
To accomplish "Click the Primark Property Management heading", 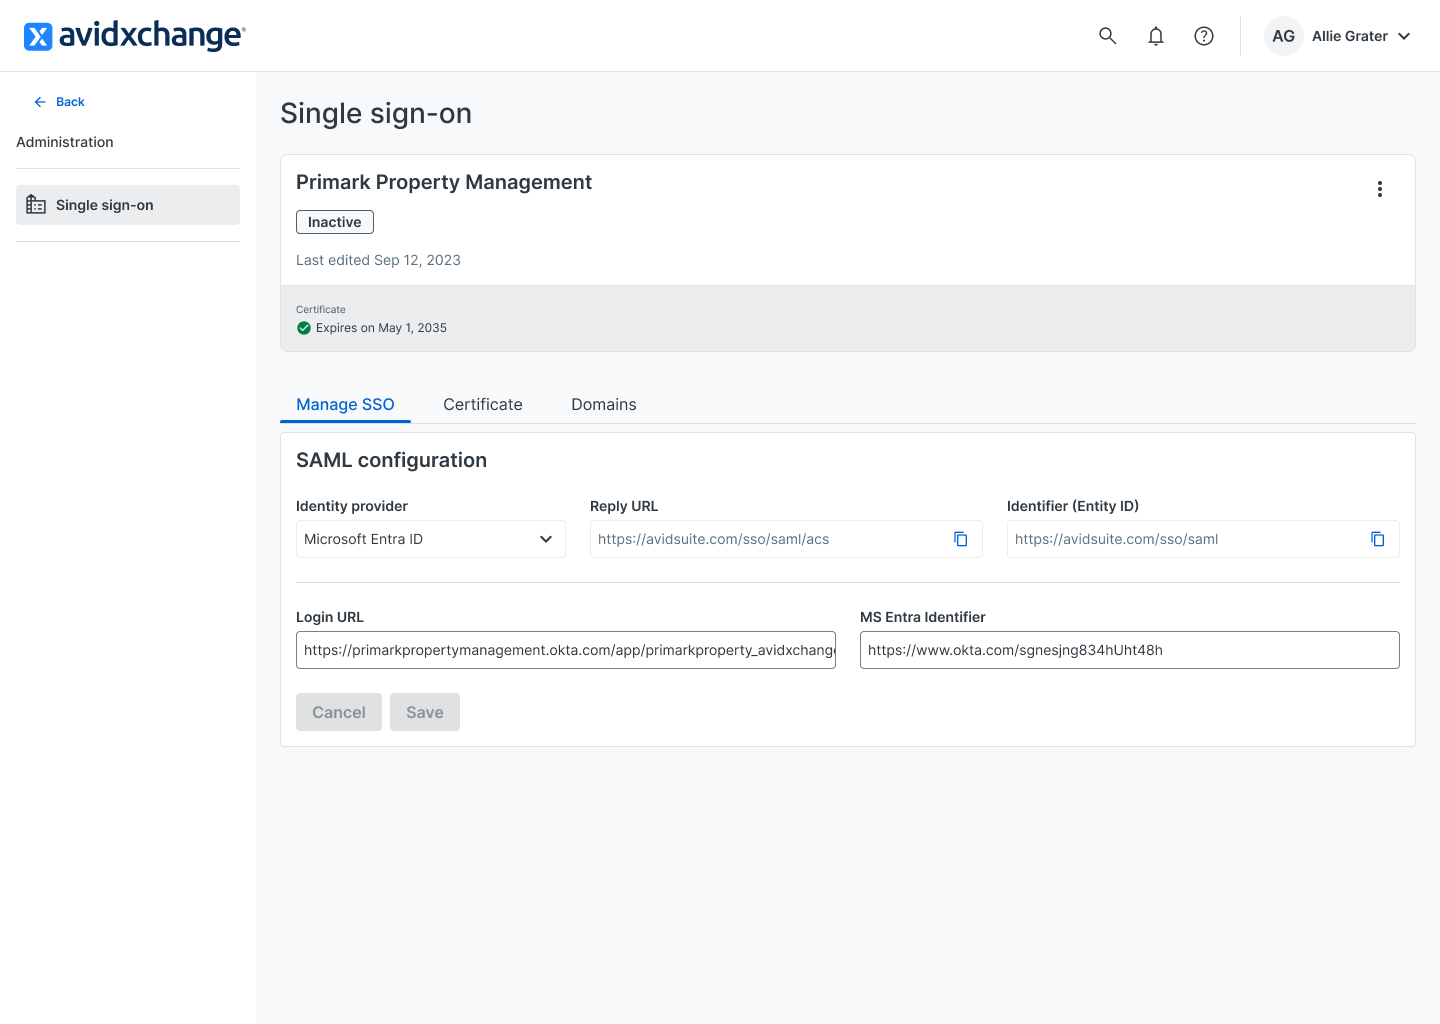I will click(x=444, y=182).
